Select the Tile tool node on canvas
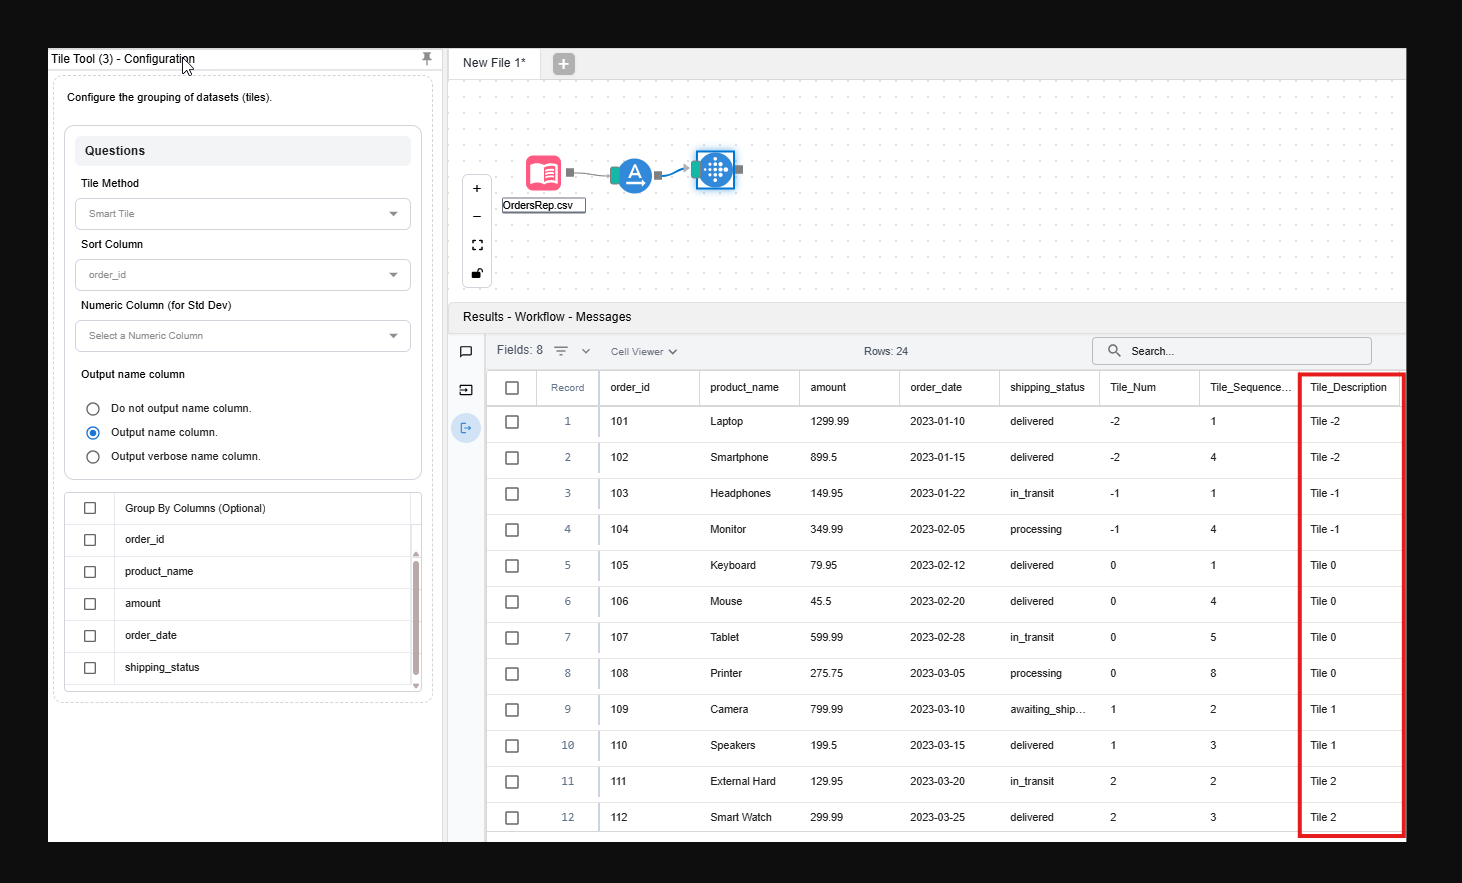 click(x=715, y=170)
